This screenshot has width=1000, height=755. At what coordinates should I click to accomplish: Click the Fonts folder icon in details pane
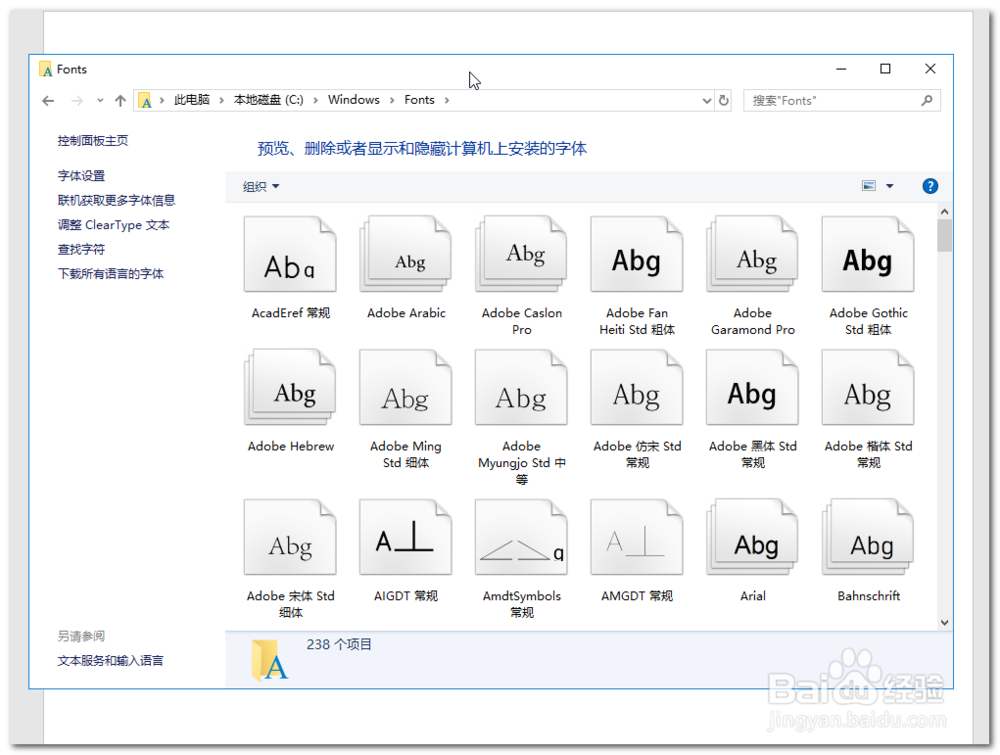(270, 659)
